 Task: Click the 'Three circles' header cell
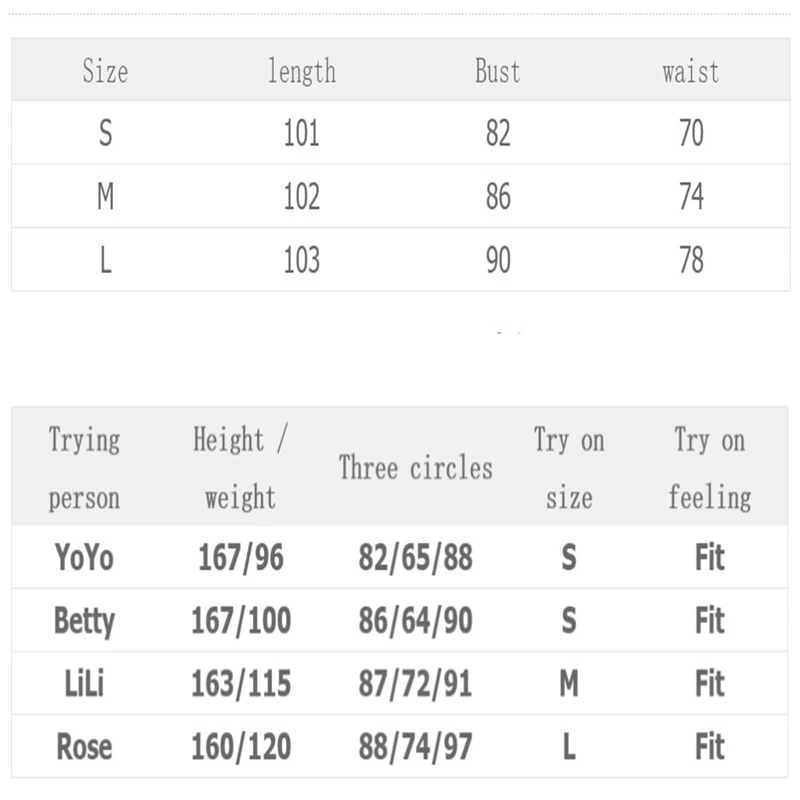pyautogui.click(x=415, y=468)
